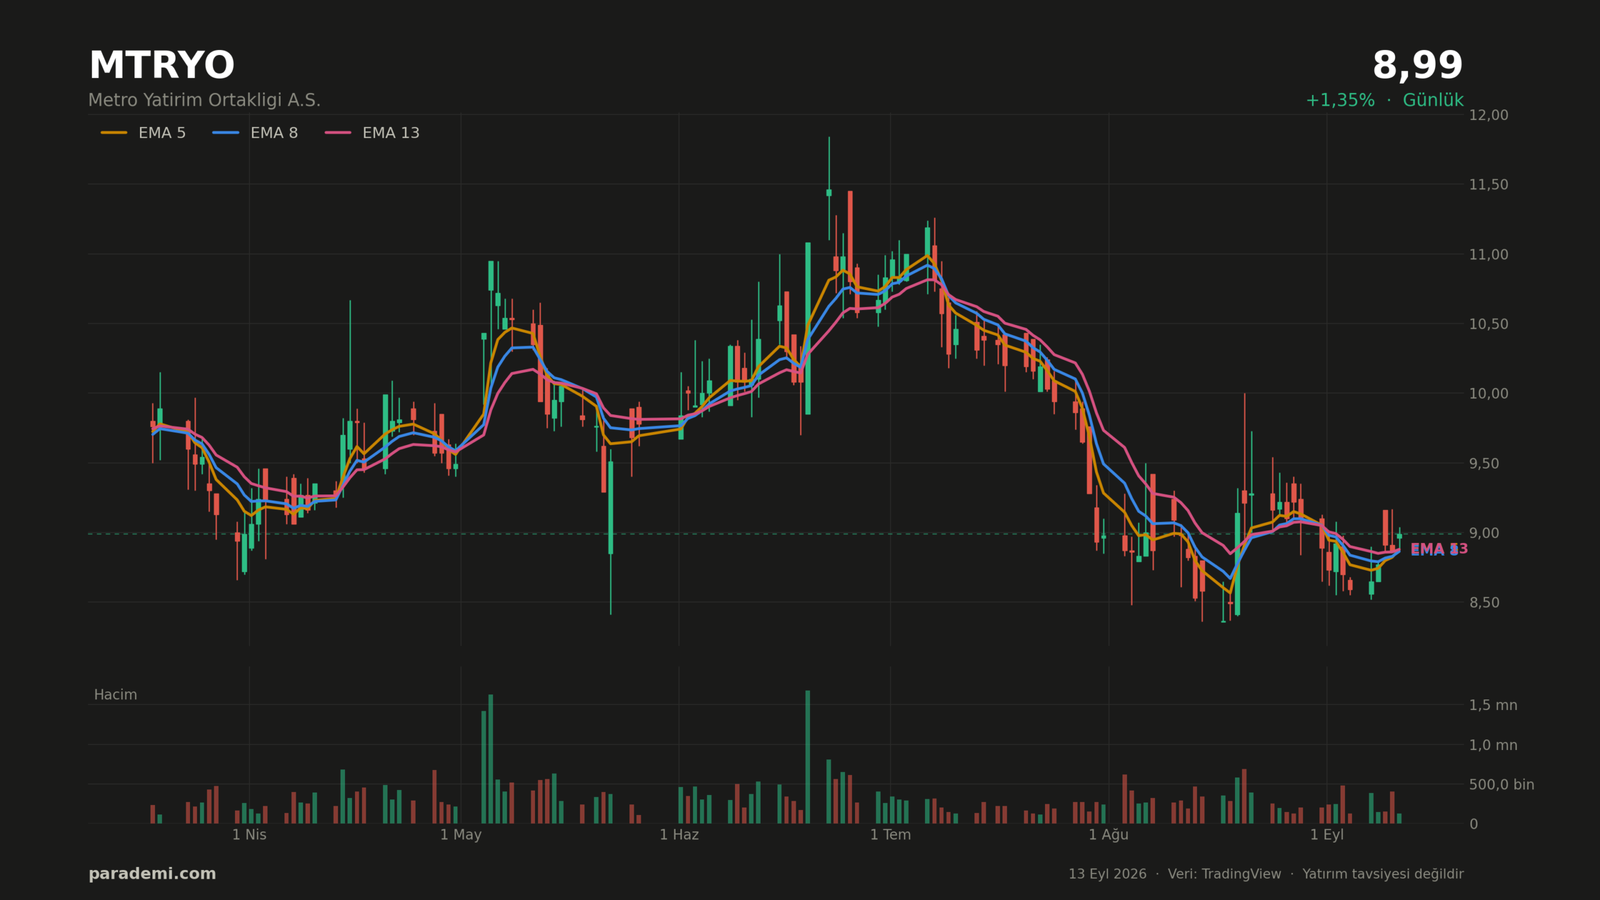
Task: Click the 500,0 bin volume axis label
Action: (x=1501, y=784)
